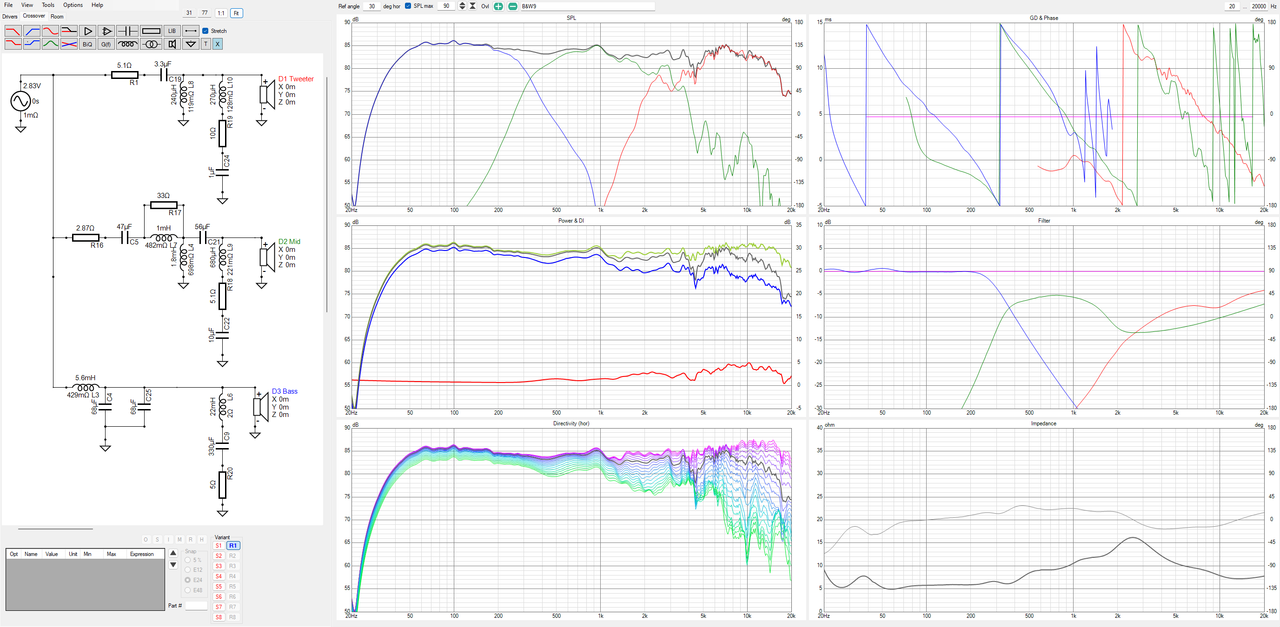1280x627 pixels.
Task: Open the Options menu
Action: pyautogui.click(x=73, y=5)
